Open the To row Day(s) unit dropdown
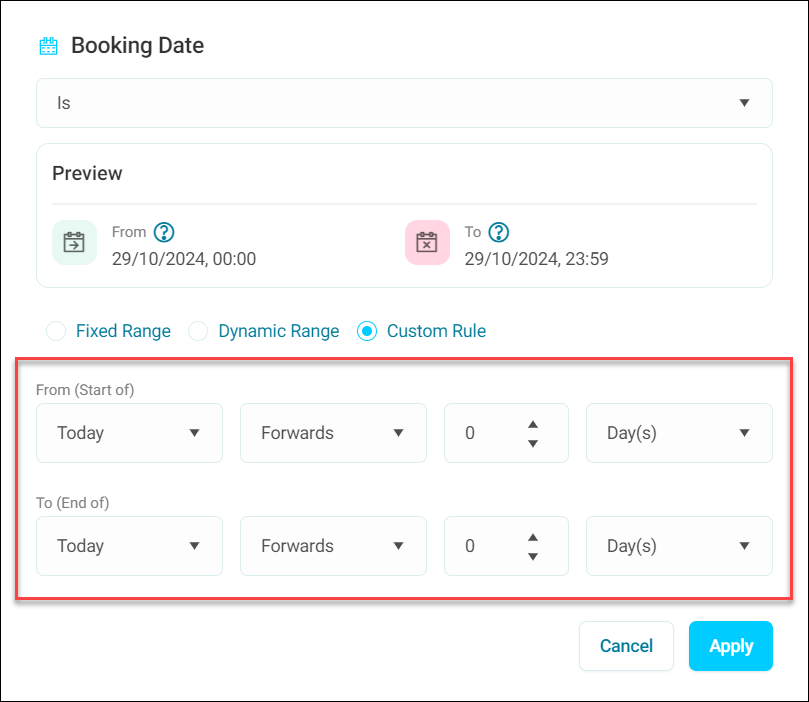Screen dimensions: 809x702 click(679, 546)
